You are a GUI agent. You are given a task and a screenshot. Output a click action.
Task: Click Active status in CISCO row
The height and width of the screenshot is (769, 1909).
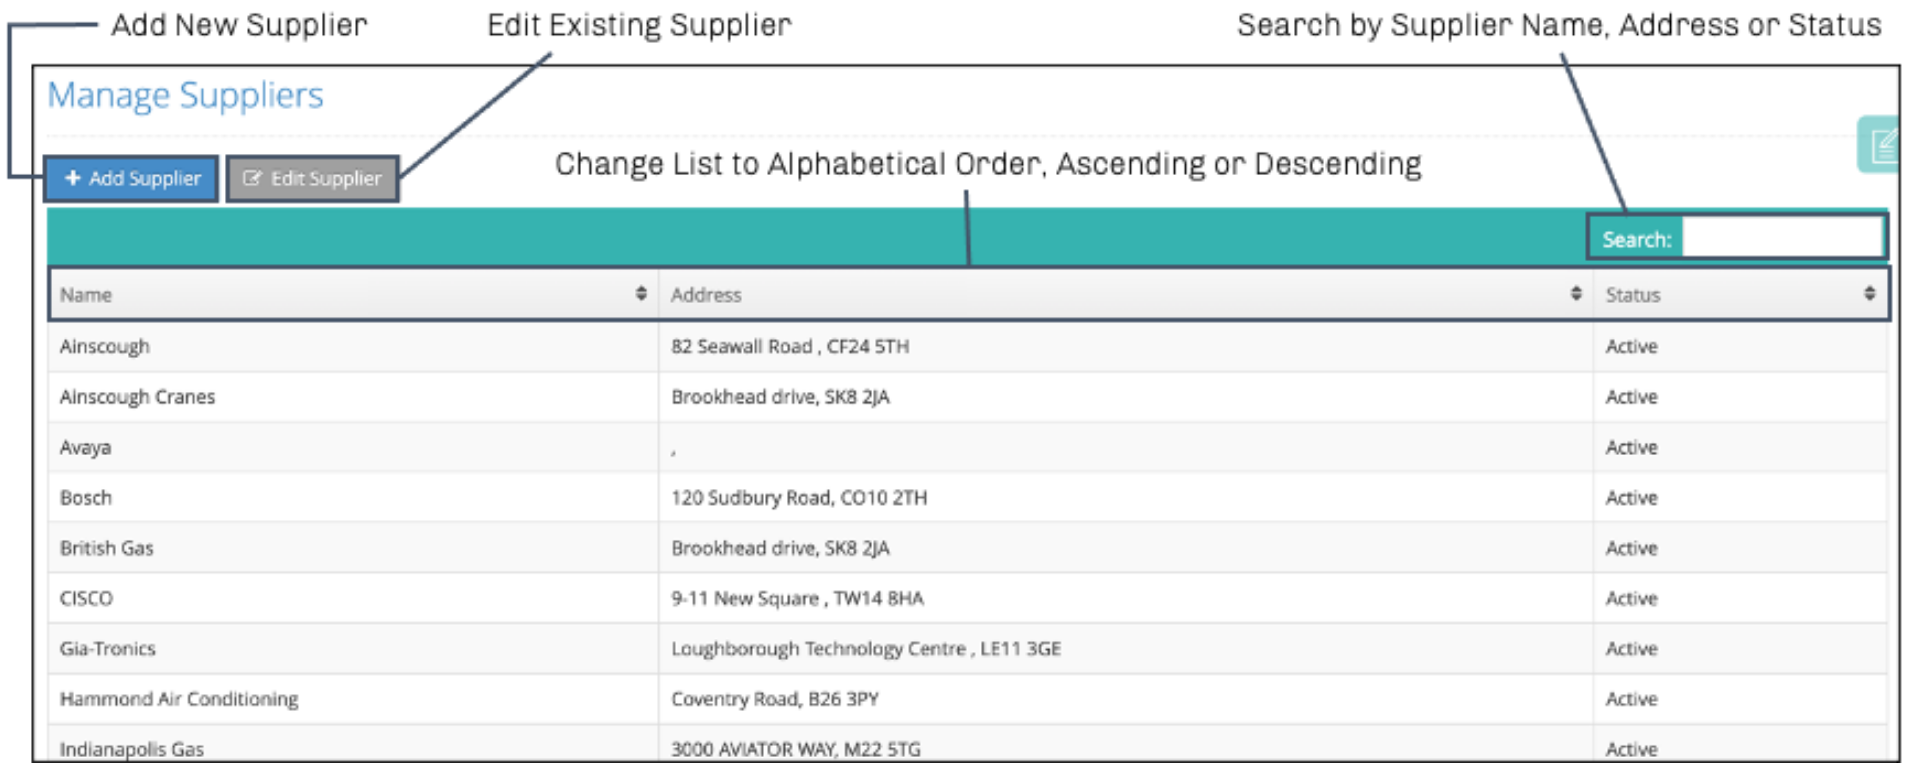tap(1631, 598)
